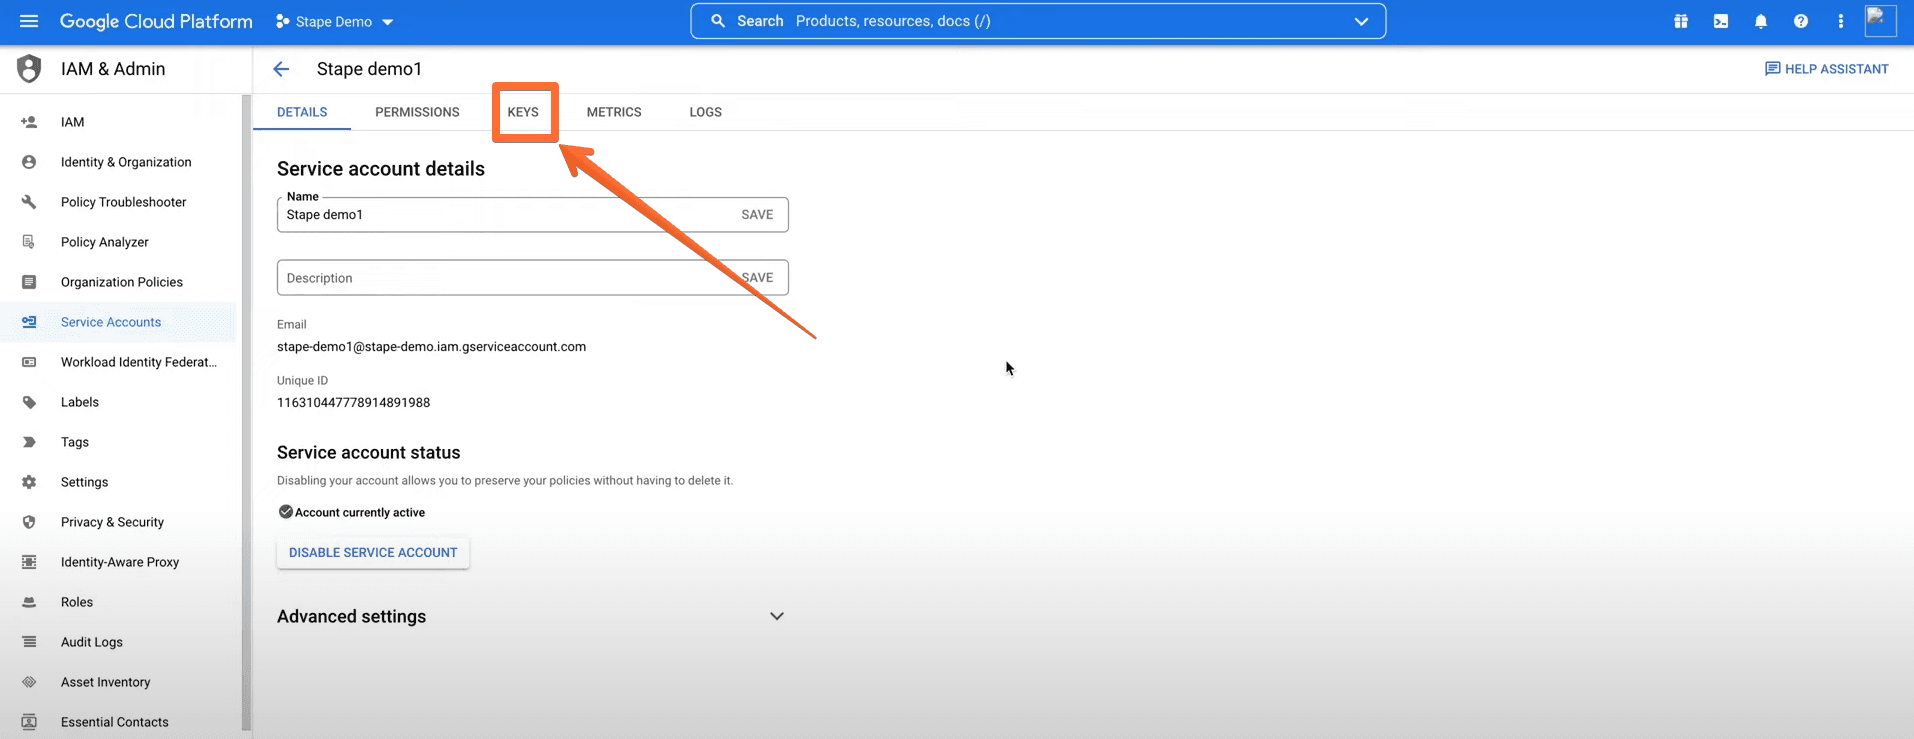Expand the search bar dropdown arrow
Image resolution: width=1914 pixels, height=739 pixels.
point(1361,21)
